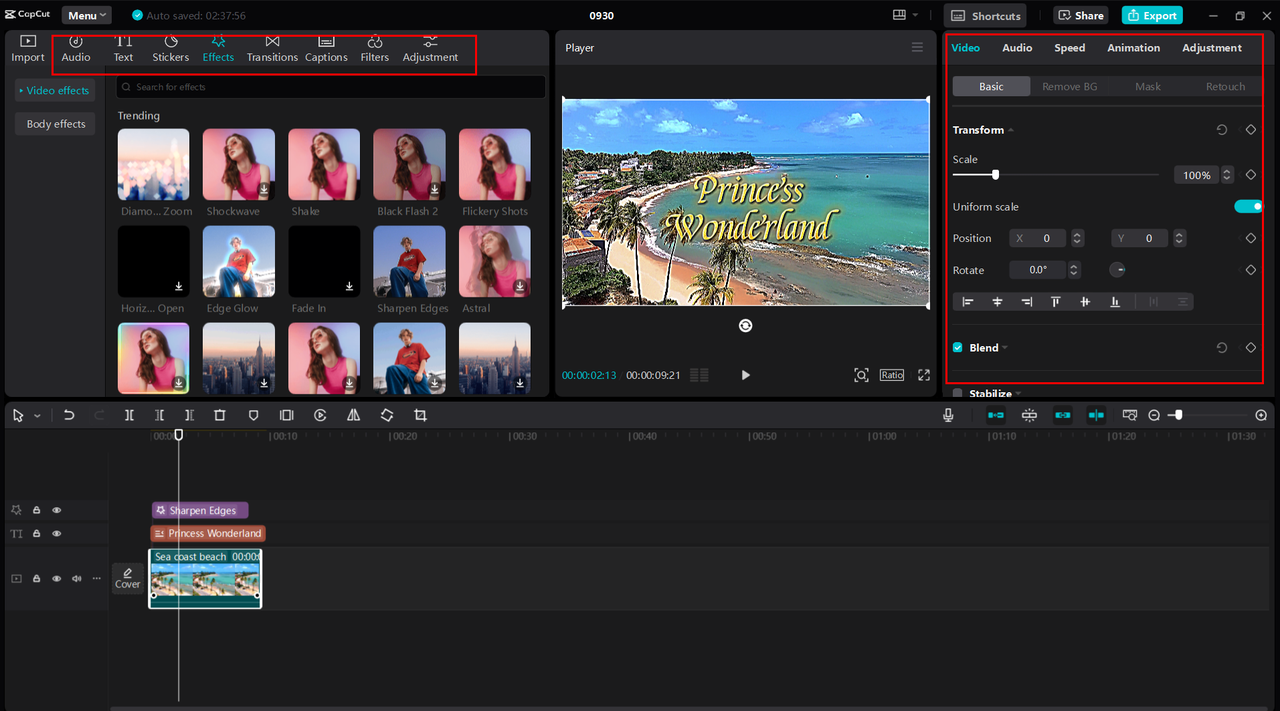Open the Text media tab
The width and height of the screenshot is (1280, 711).
click(123, 48)
